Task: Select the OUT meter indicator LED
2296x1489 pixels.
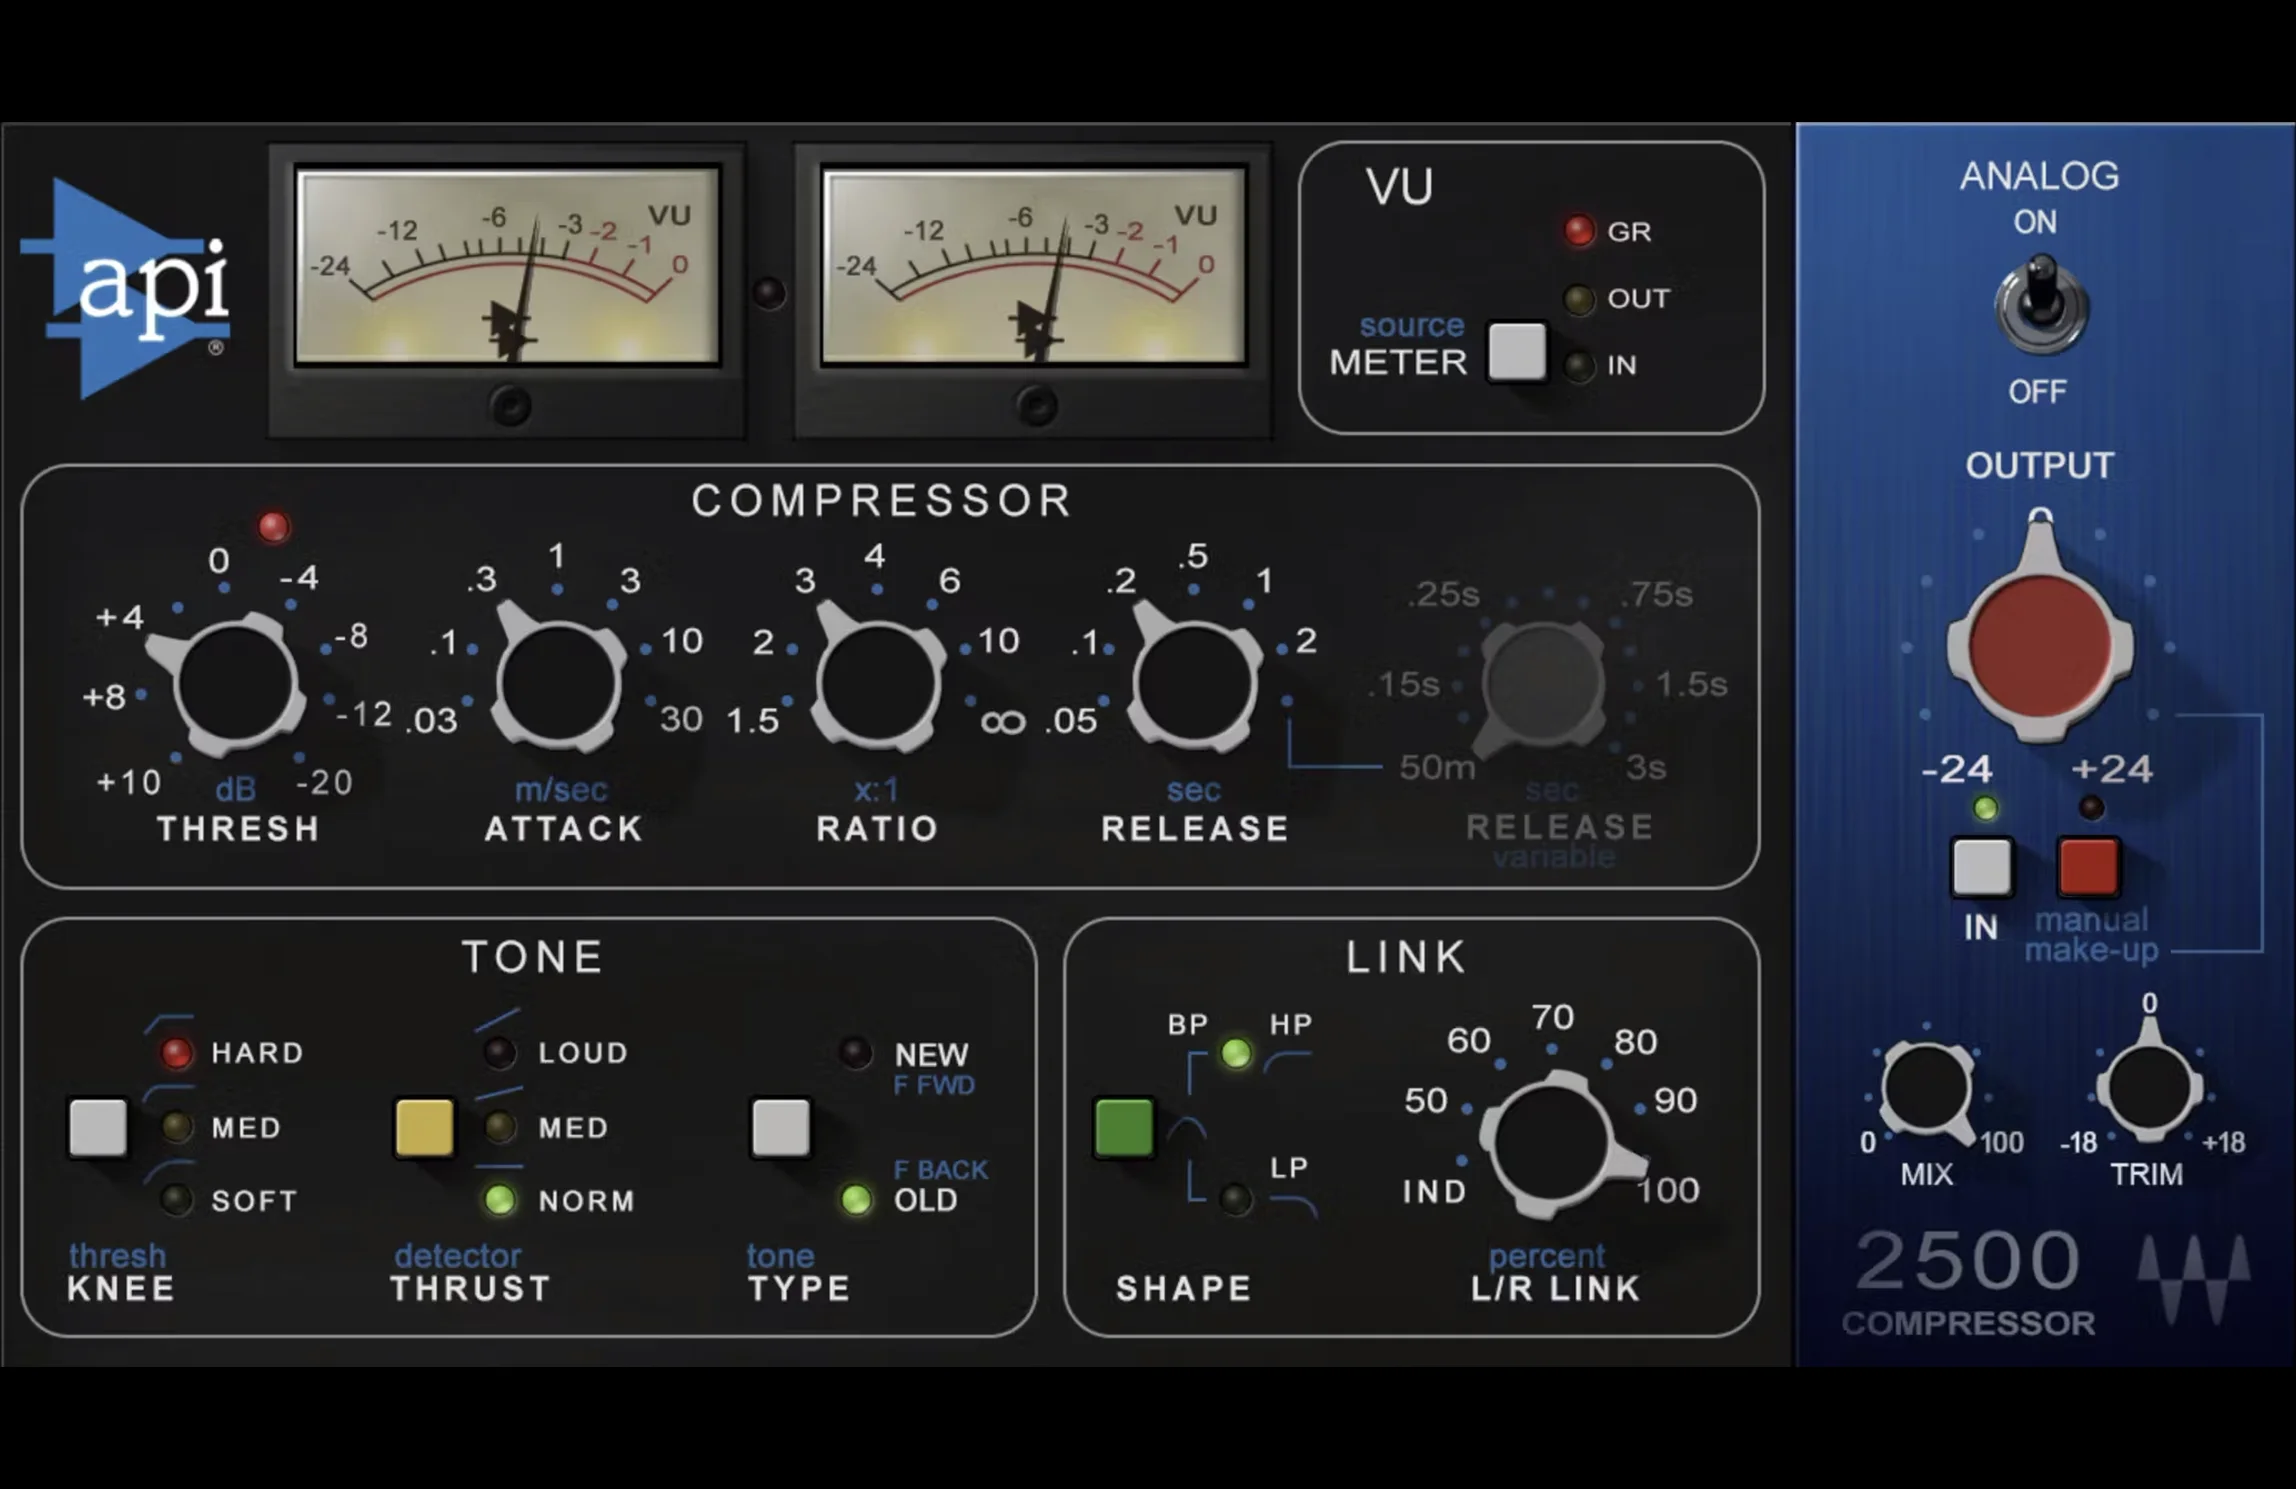Action: pos(1579,298)
